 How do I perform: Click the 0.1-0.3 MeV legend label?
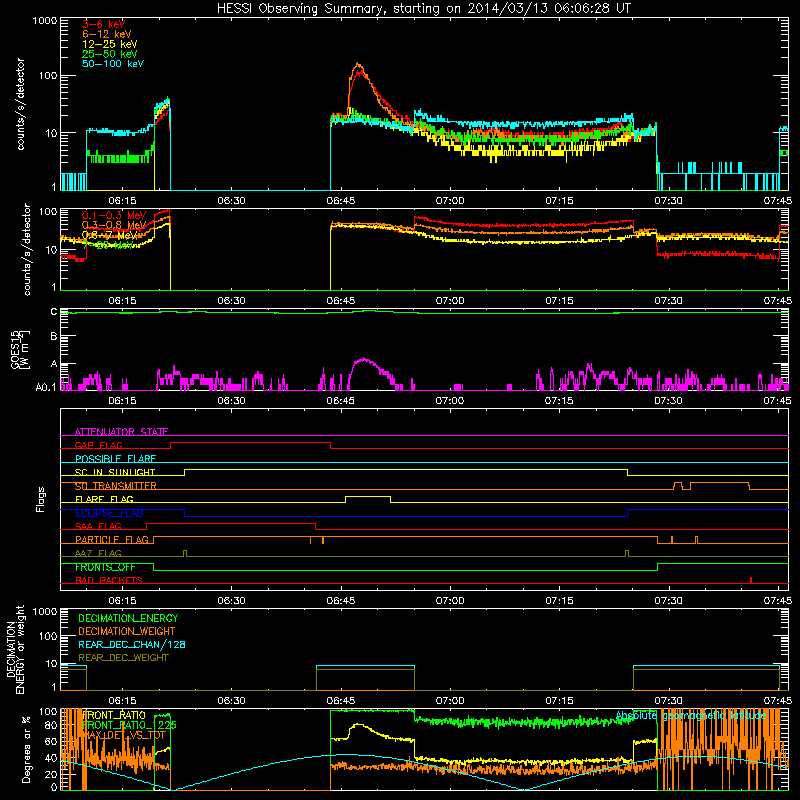click(x=114, y=215)
